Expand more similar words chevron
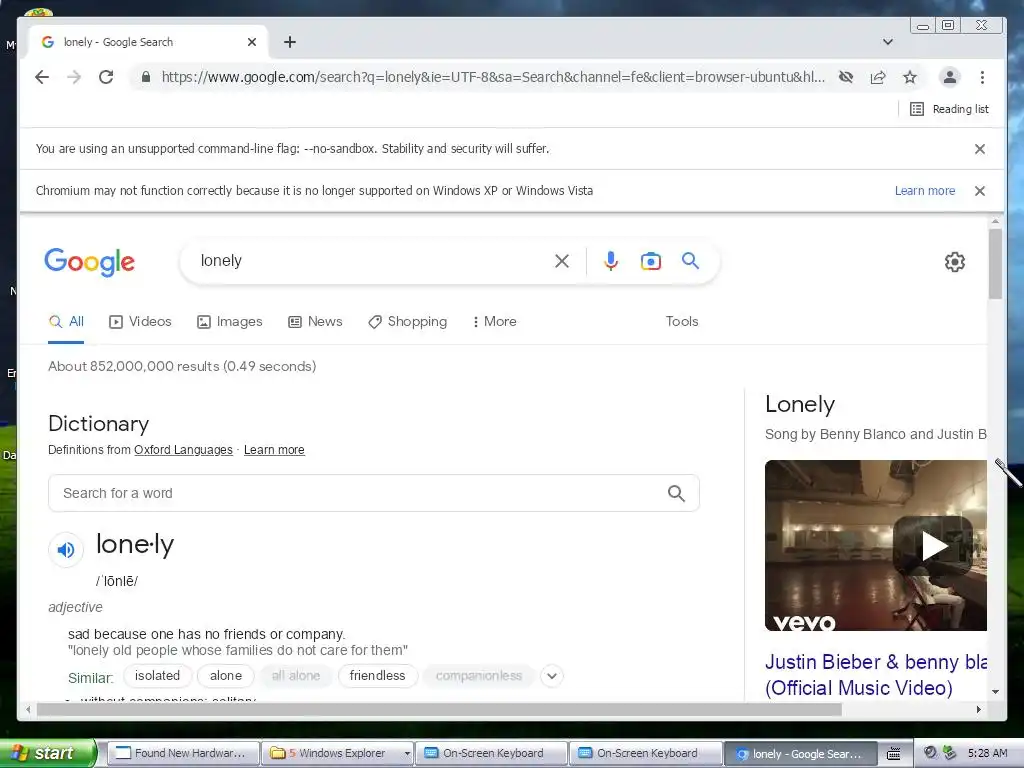Viewport: 1024px width, 768px height. click(x=552, y=676)
